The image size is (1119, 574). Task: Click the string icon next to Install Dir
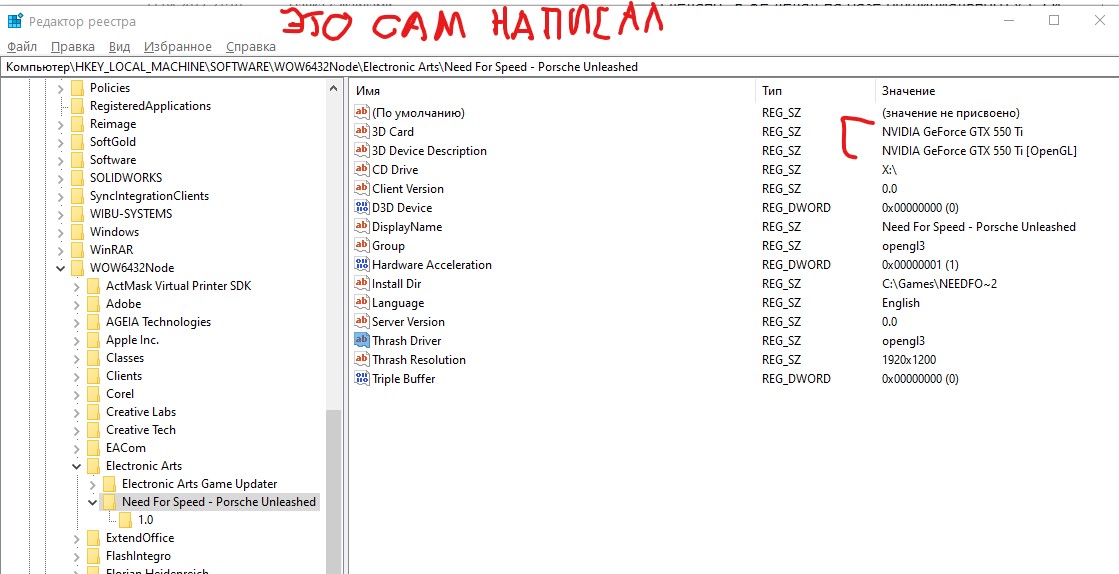362,283
